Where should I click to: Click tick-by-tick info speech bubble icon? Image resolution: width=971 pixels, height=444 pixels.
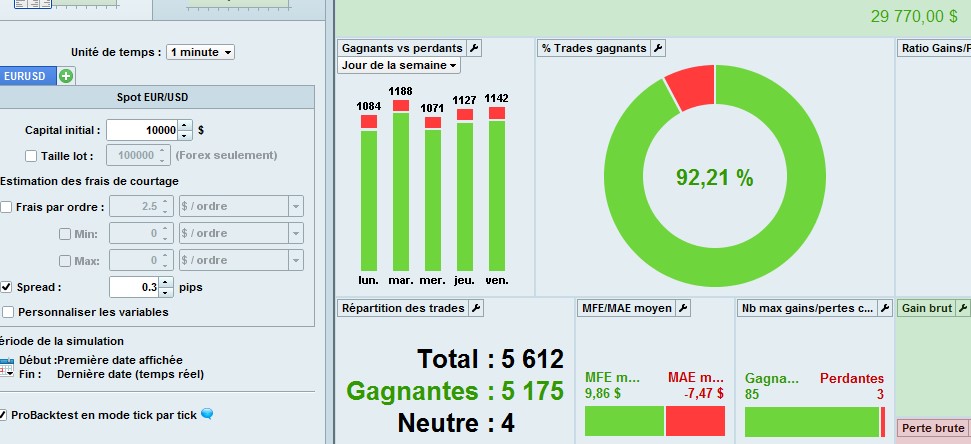tap(207, 414)
